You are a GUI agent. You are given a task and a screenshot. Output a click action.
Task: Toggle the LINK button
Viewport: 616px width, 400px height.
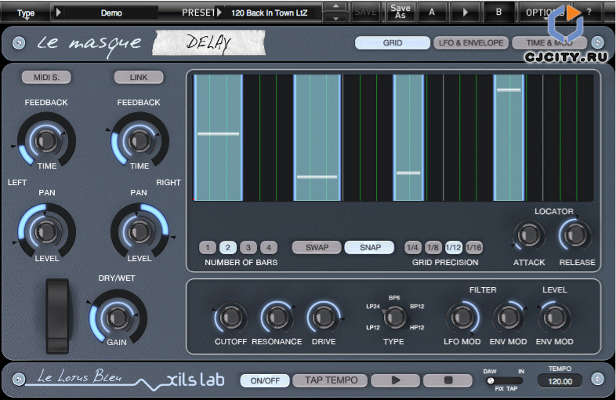[139, 77]
